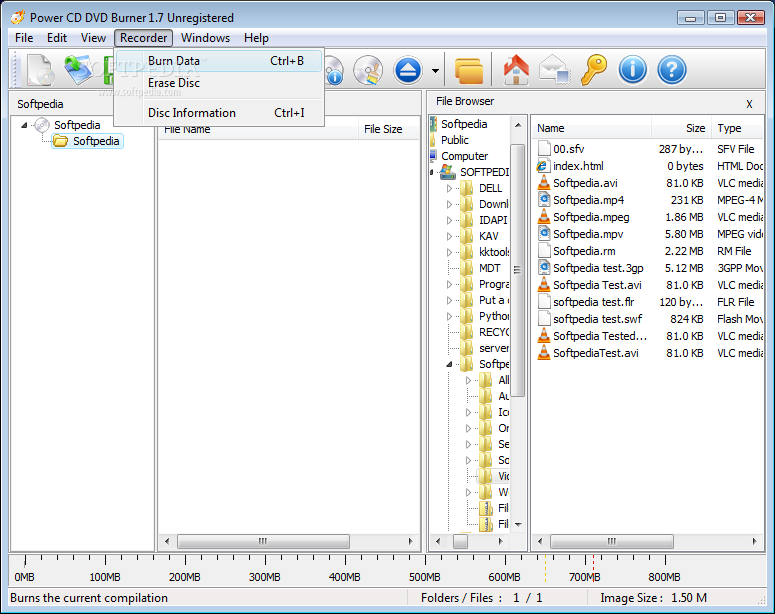
Task: Open the Windows menu
Action: coord(205,38)
